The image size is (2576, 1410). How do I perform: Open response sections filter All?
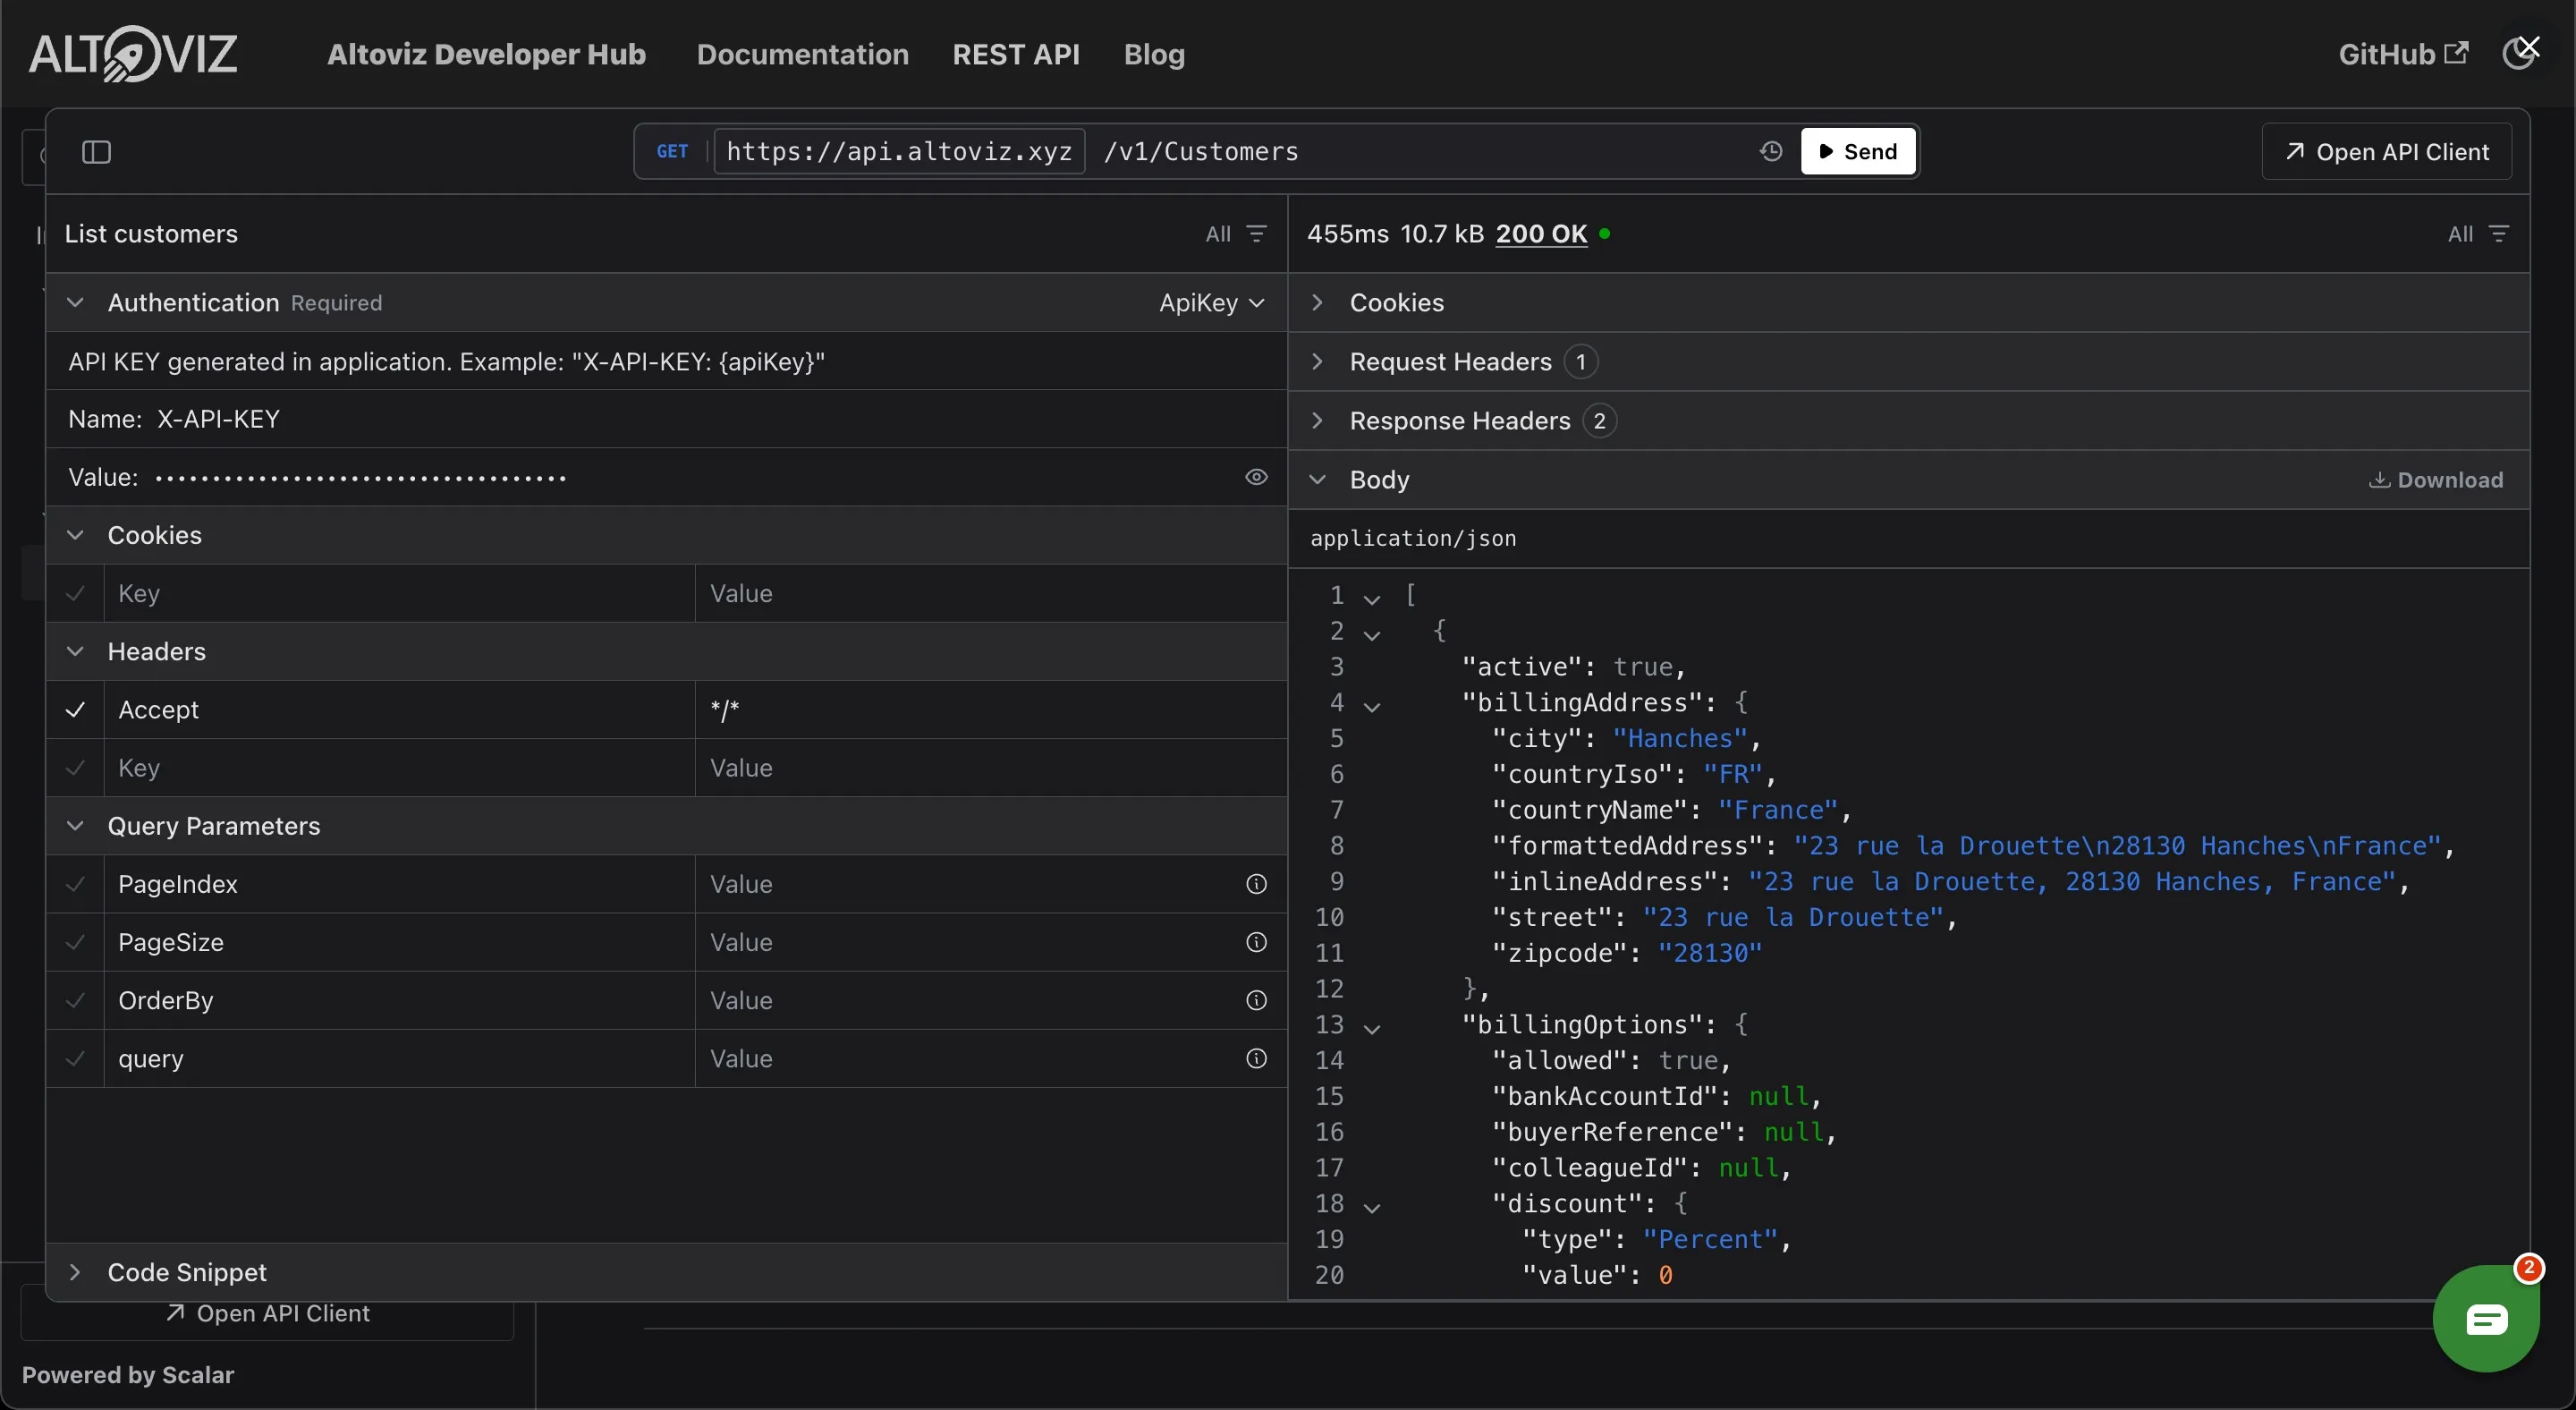pyautogui.click(x=2478, y=234)
